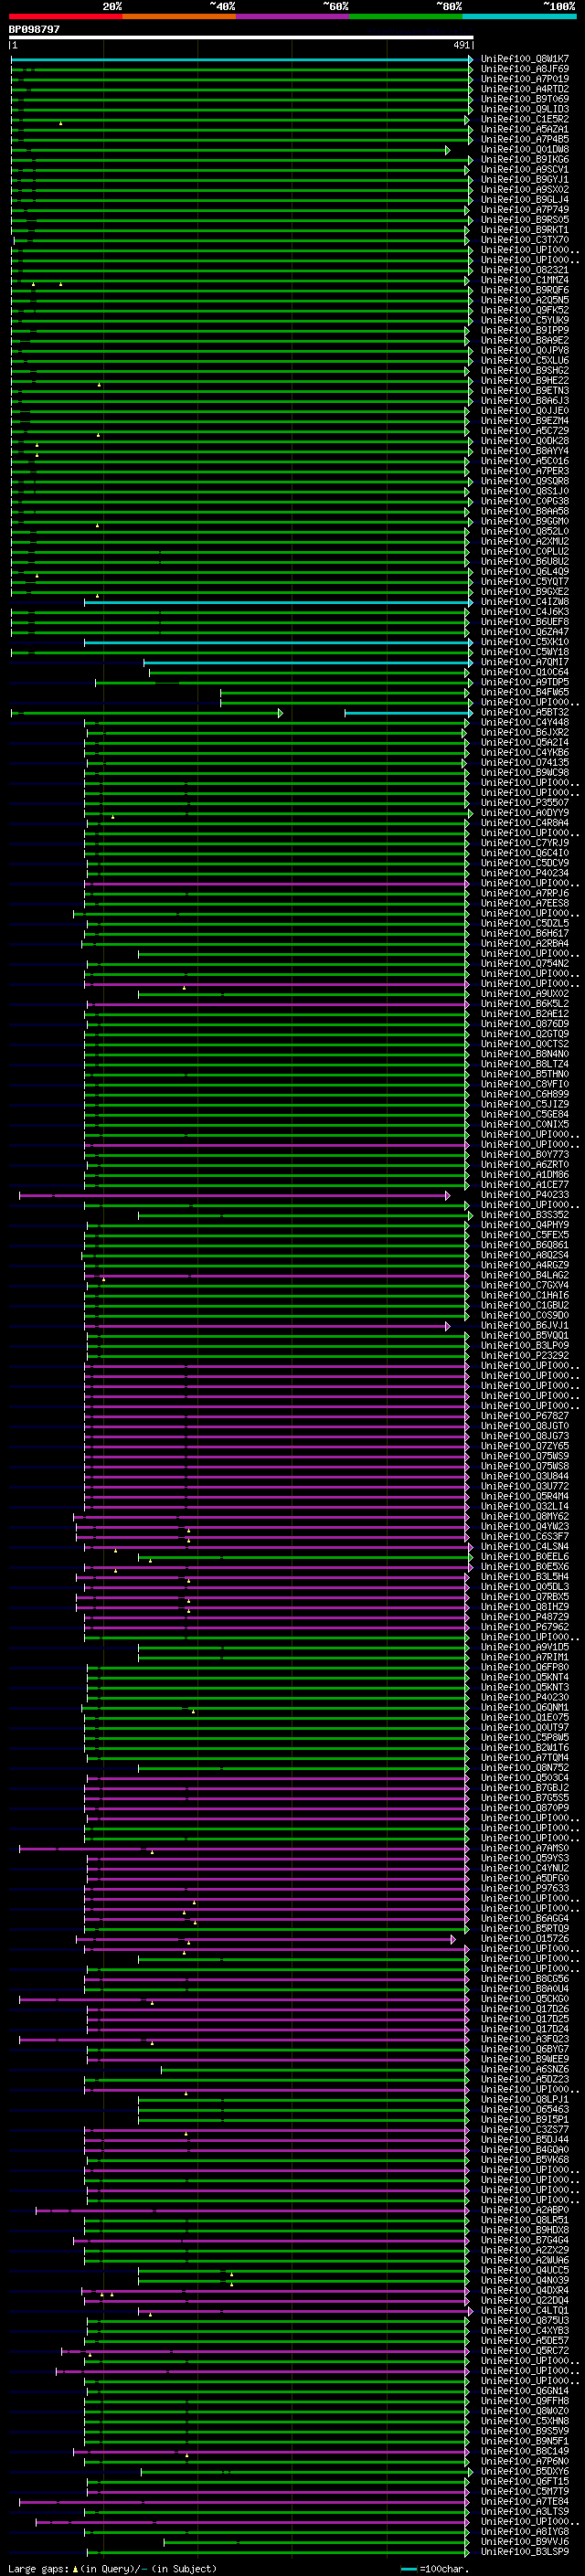Click label UniRef100_B6H617
Viewport: 585px width, 2576px height.
pyautogui.click(x=525, y=933)
